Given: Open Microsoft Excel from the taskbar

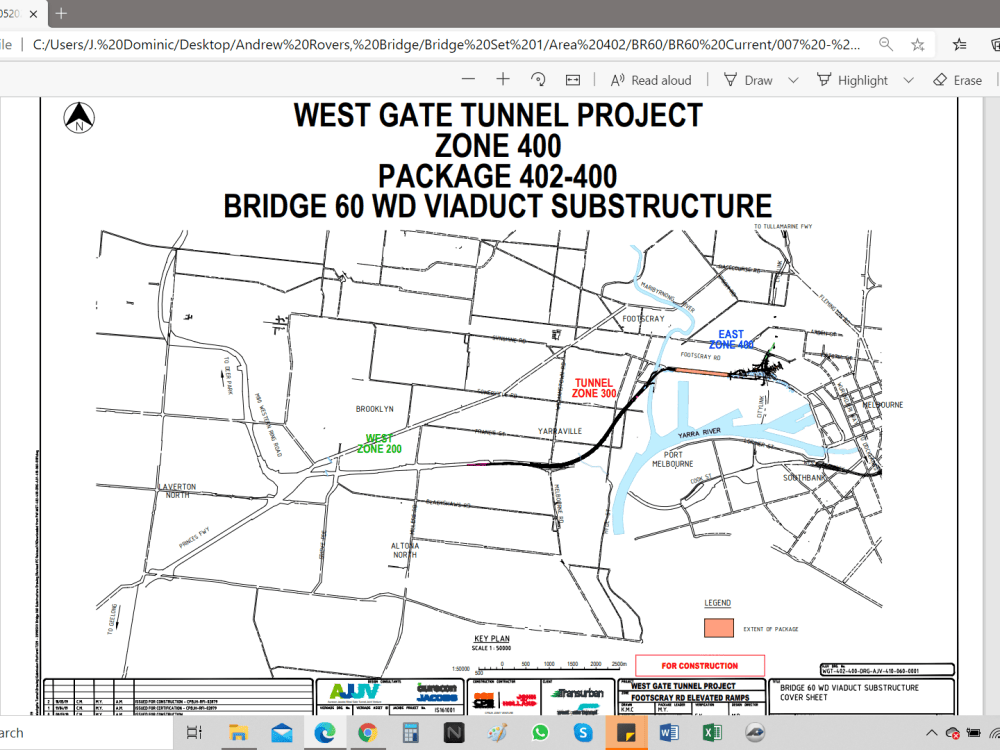Looking at the screenshot, I should pyautogui.click(x=712, y=733).
